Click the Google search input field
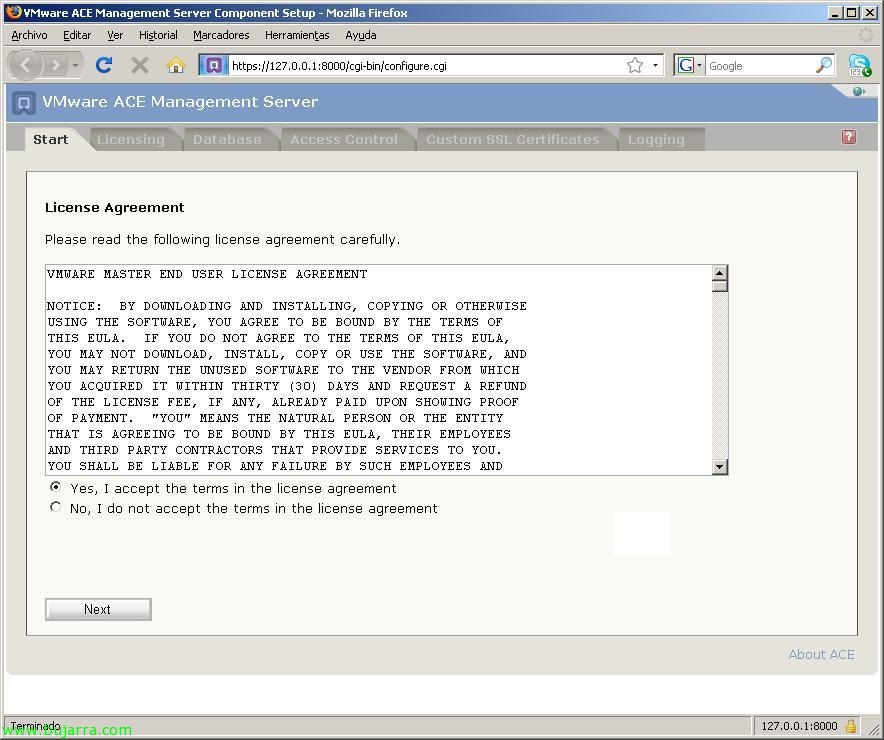The width and height of the screenshot is (884, 740). click(x=758, y=65)
